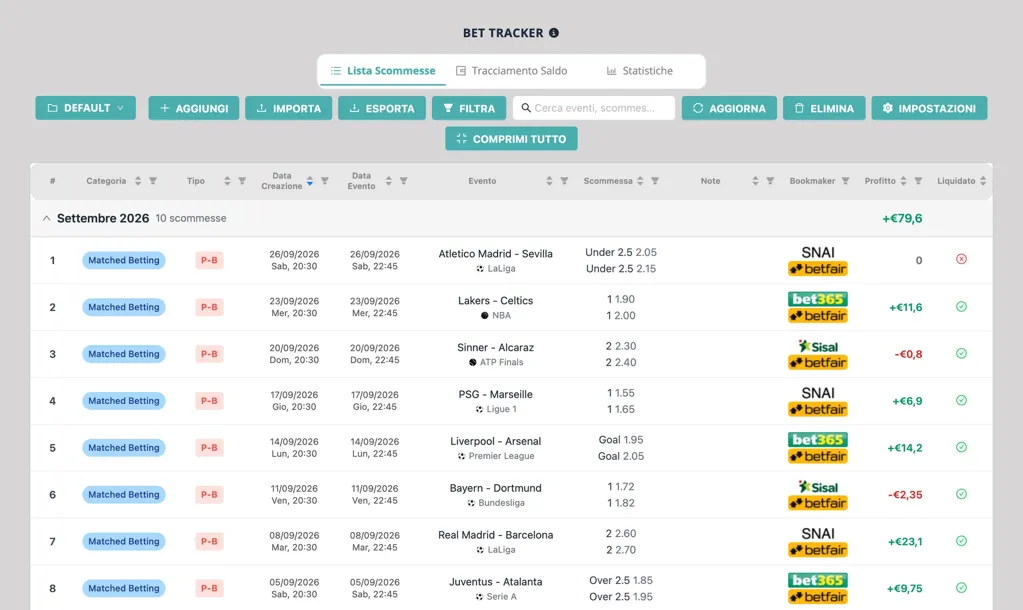The width and height of the screenshot is (1023, 610).
Task: Select the Sinner - Alcaraz event
Action: pyautogui.click(x=496, y=348)
